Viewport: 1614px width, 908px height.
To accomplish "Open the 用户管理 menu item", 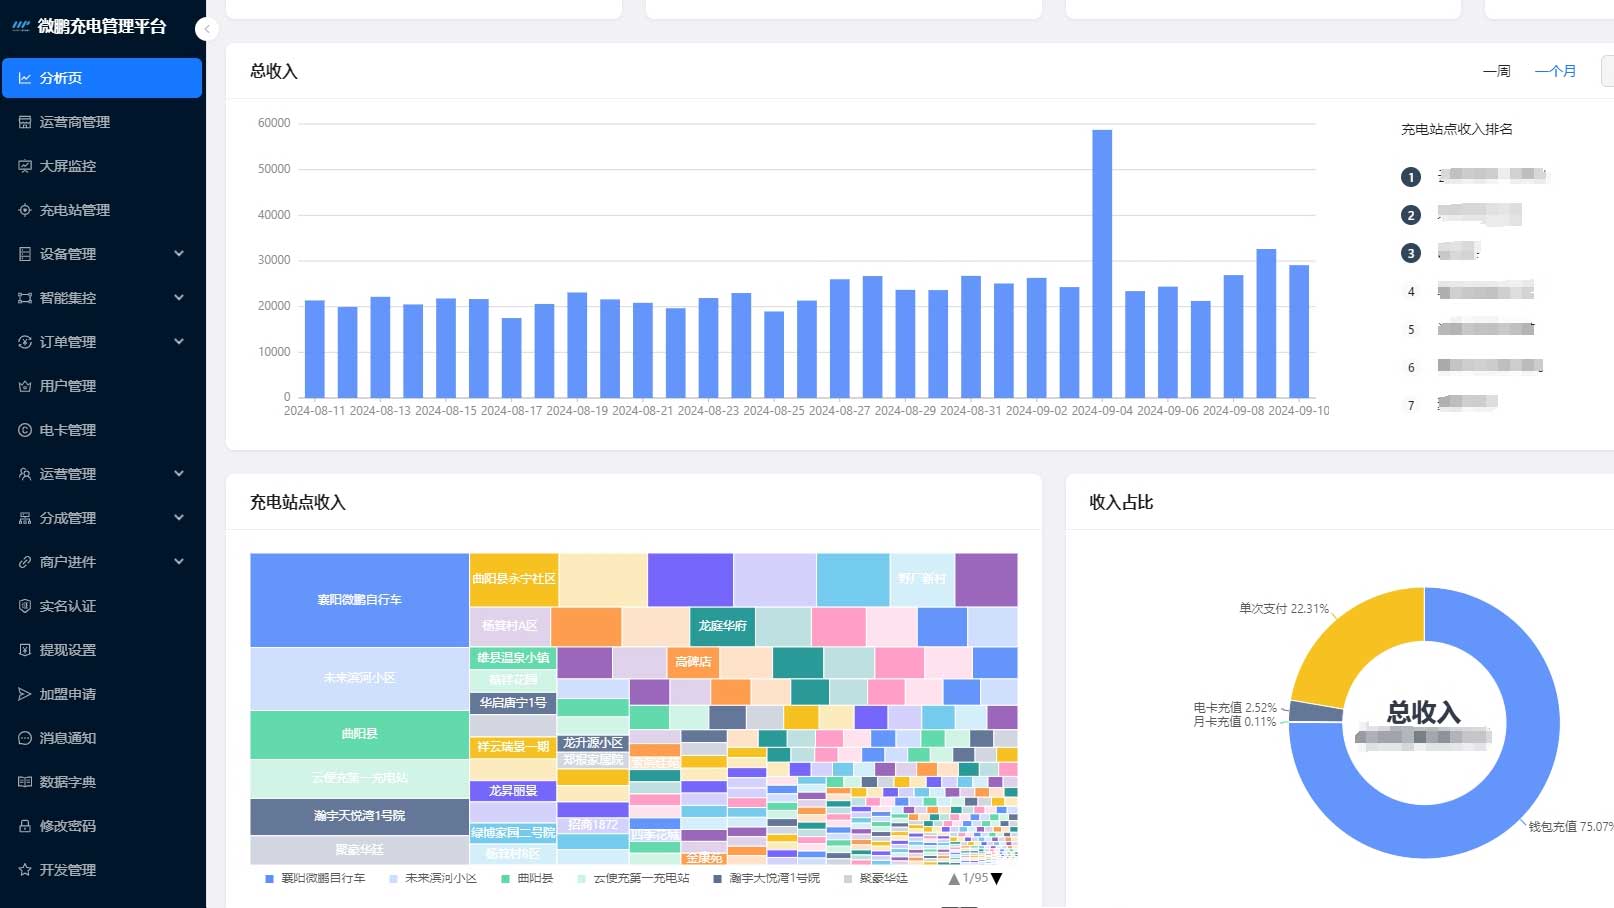I will (x=102, y=386).
